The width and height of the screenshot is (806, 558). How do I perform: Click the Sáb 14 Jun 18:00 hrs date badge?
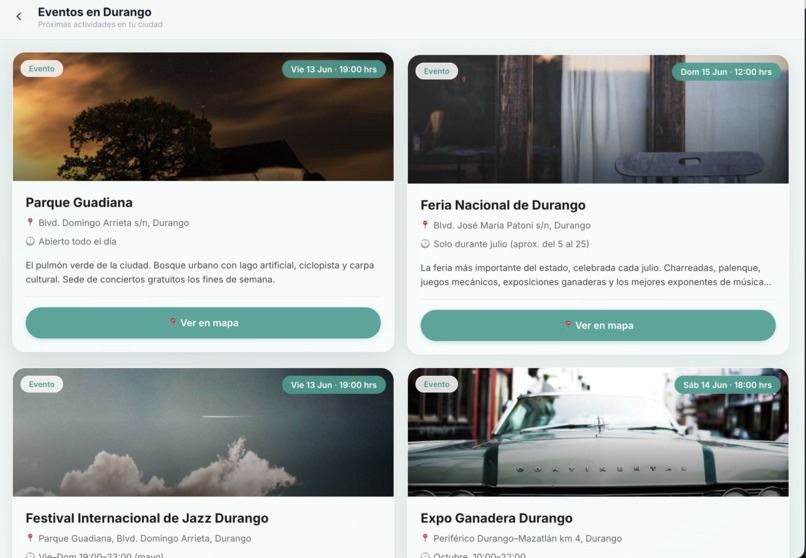point(727,385)
